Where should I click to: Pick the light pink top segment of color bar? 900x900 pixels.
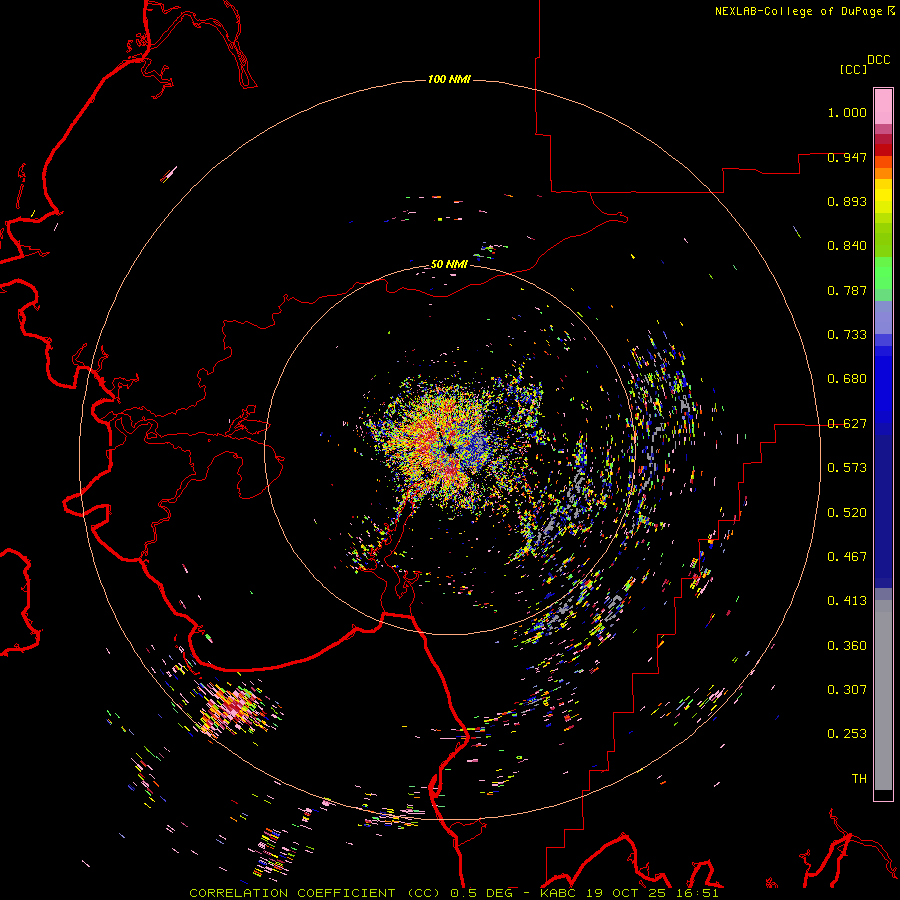[883, 106]
